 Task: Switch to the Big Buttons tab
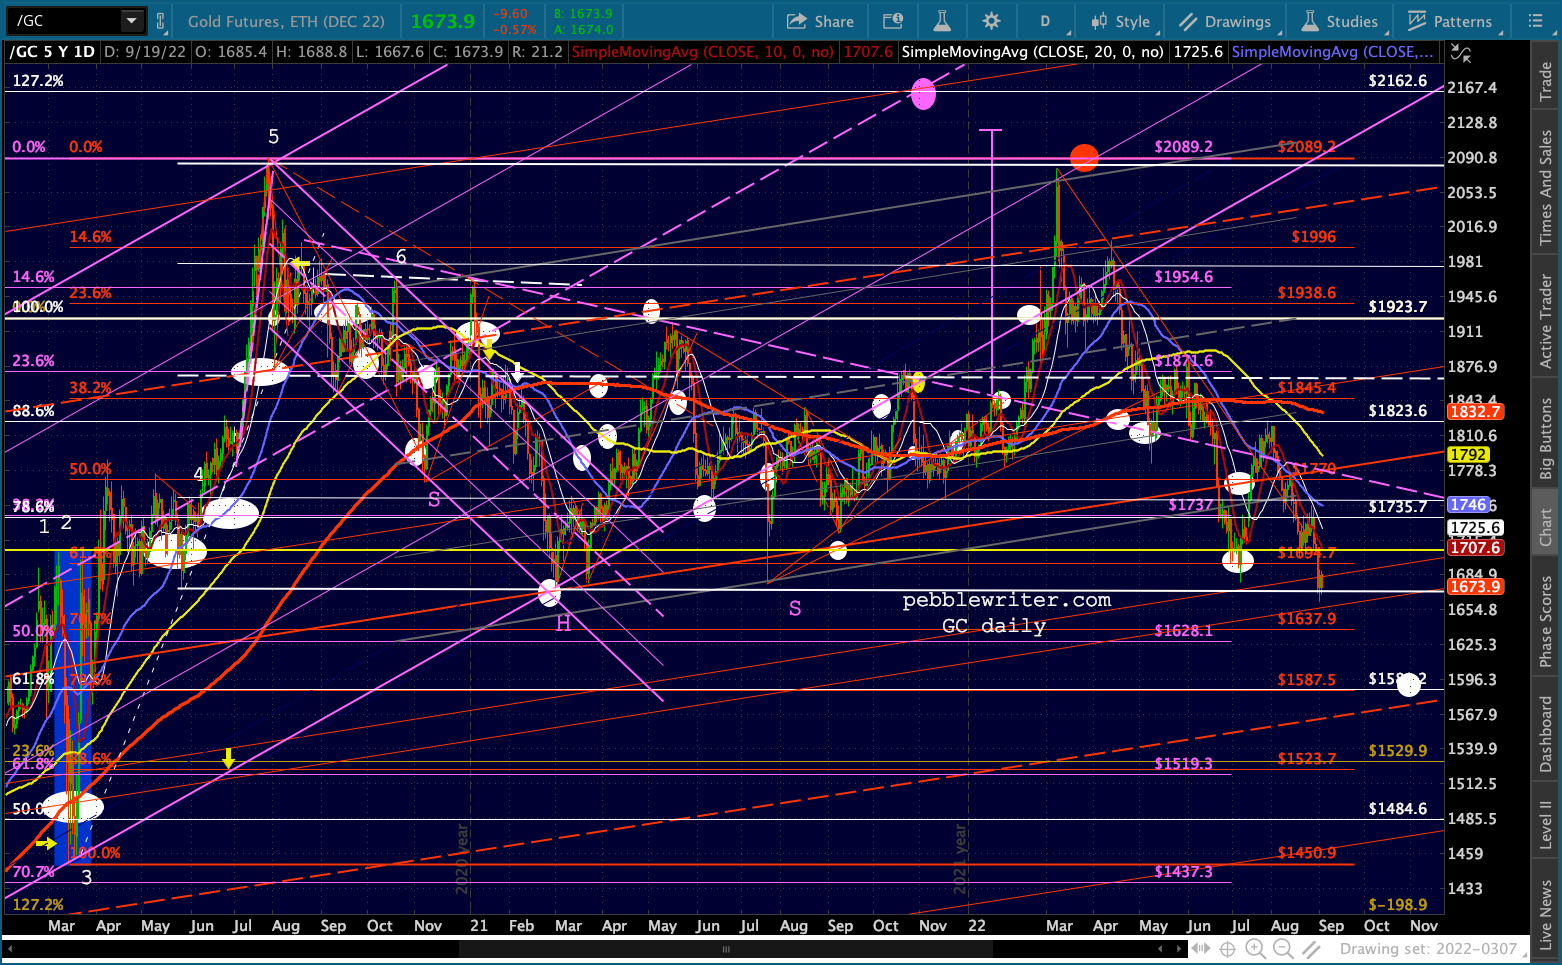coord(1546,438)
